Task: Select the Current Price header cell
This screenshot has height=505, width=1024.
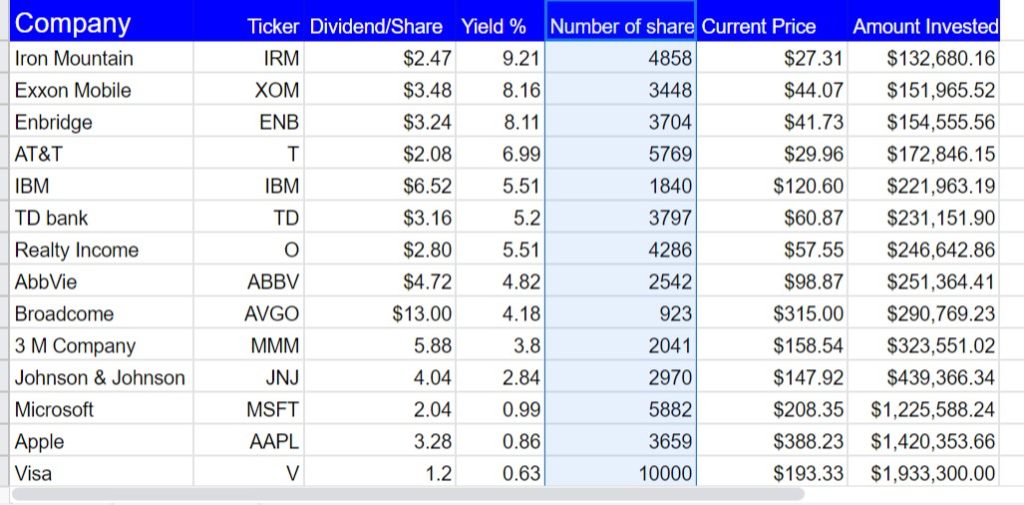Action: (772, 22)
